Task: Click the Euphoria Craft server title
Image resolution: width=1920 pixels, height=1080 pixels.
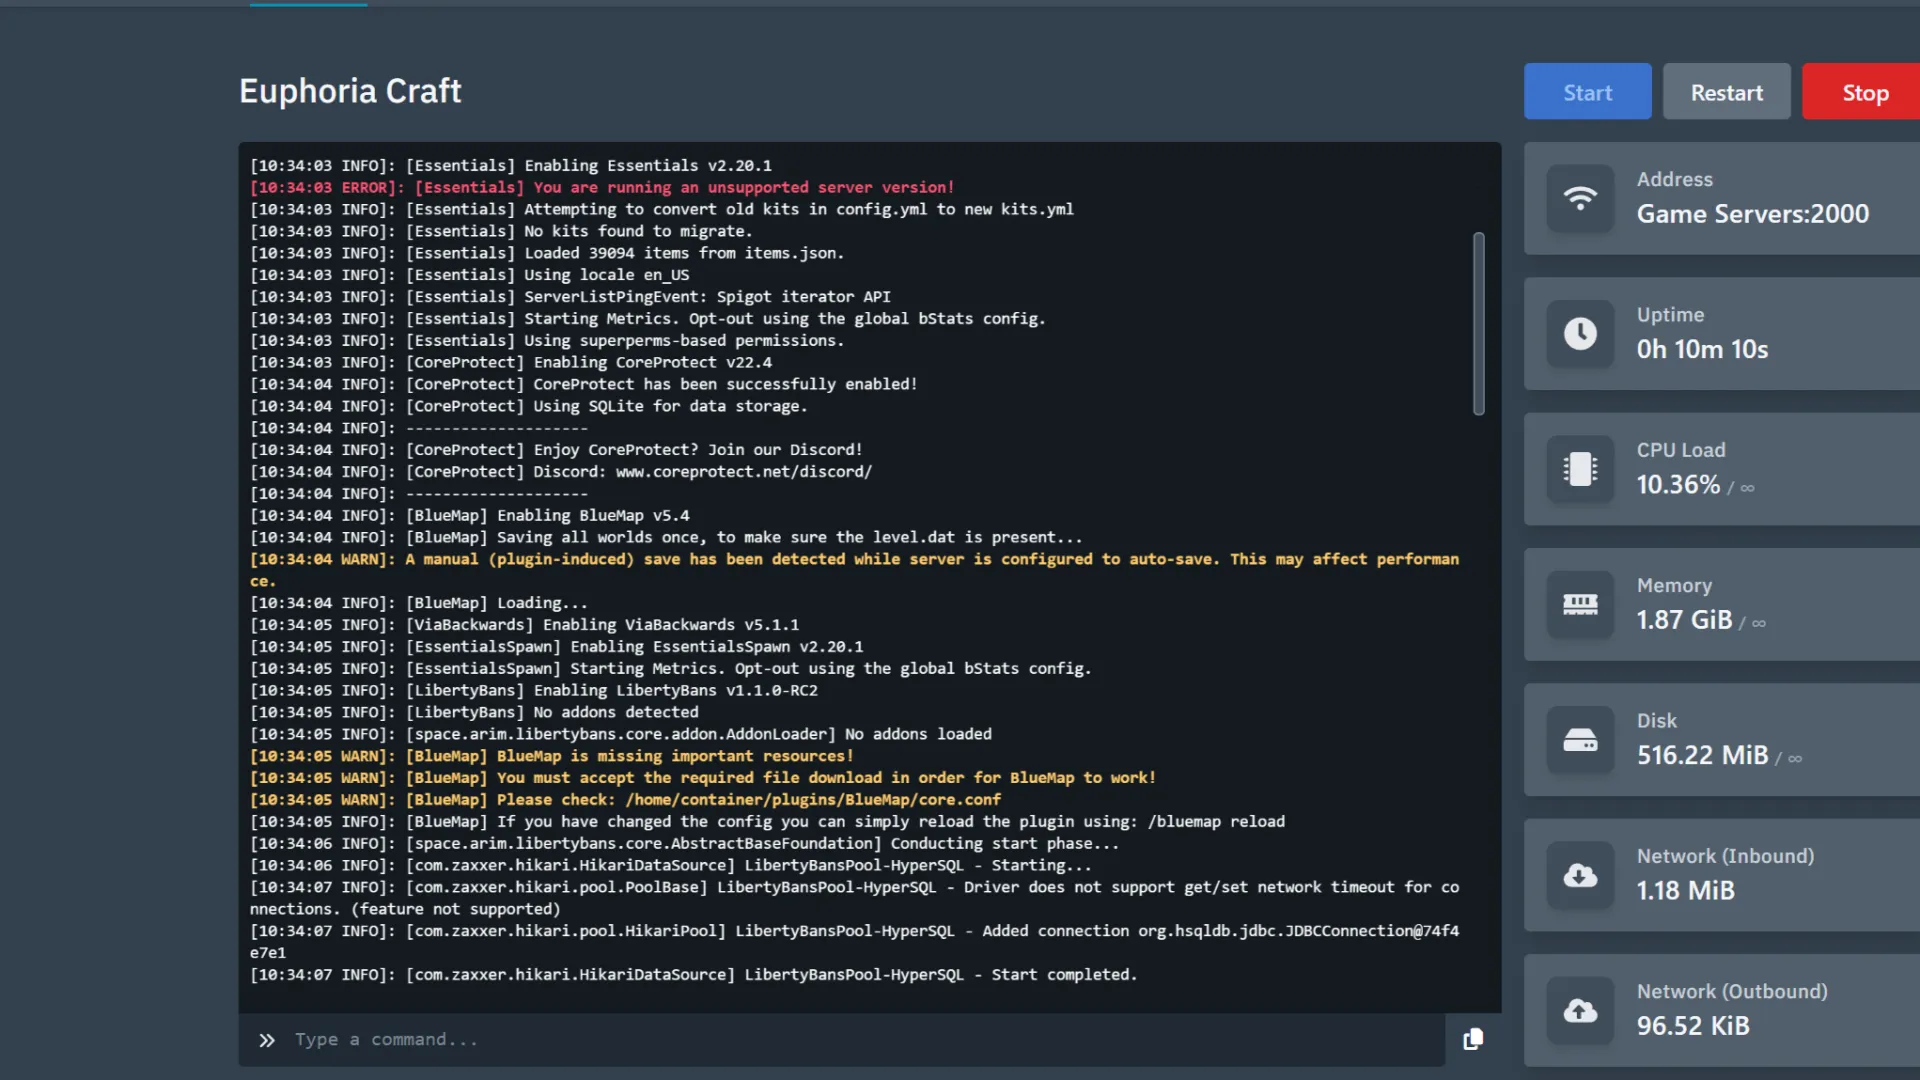Action: pos(350,91)
